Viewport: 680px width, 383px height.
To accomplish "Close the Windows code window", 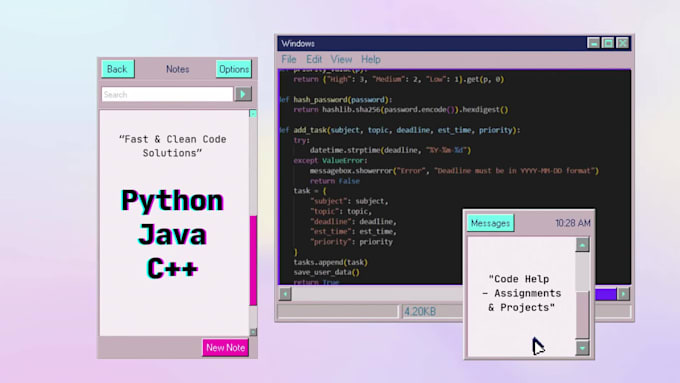I will click(623, 43).
